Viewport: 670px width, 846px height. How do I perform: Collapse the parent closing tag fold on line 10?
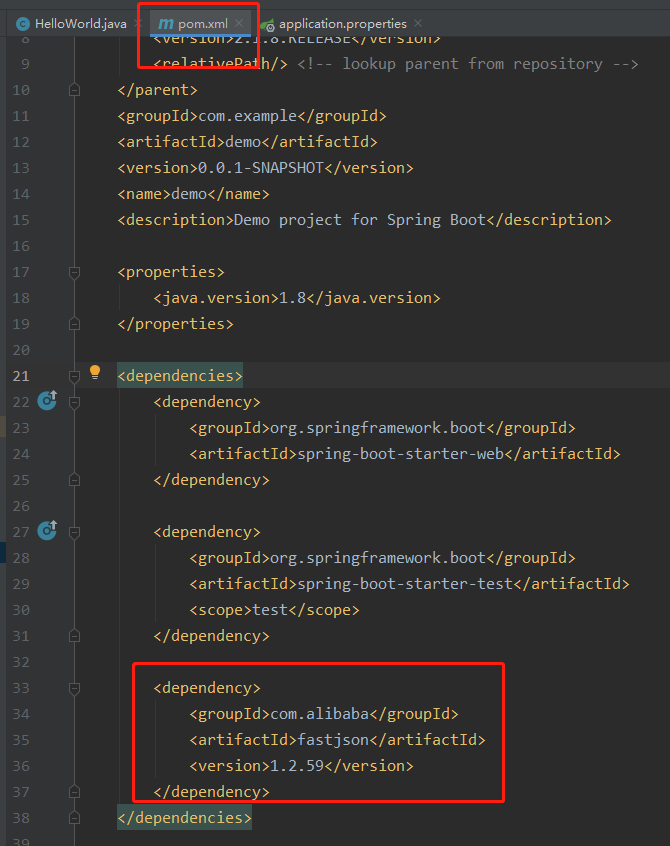(74, 90)
